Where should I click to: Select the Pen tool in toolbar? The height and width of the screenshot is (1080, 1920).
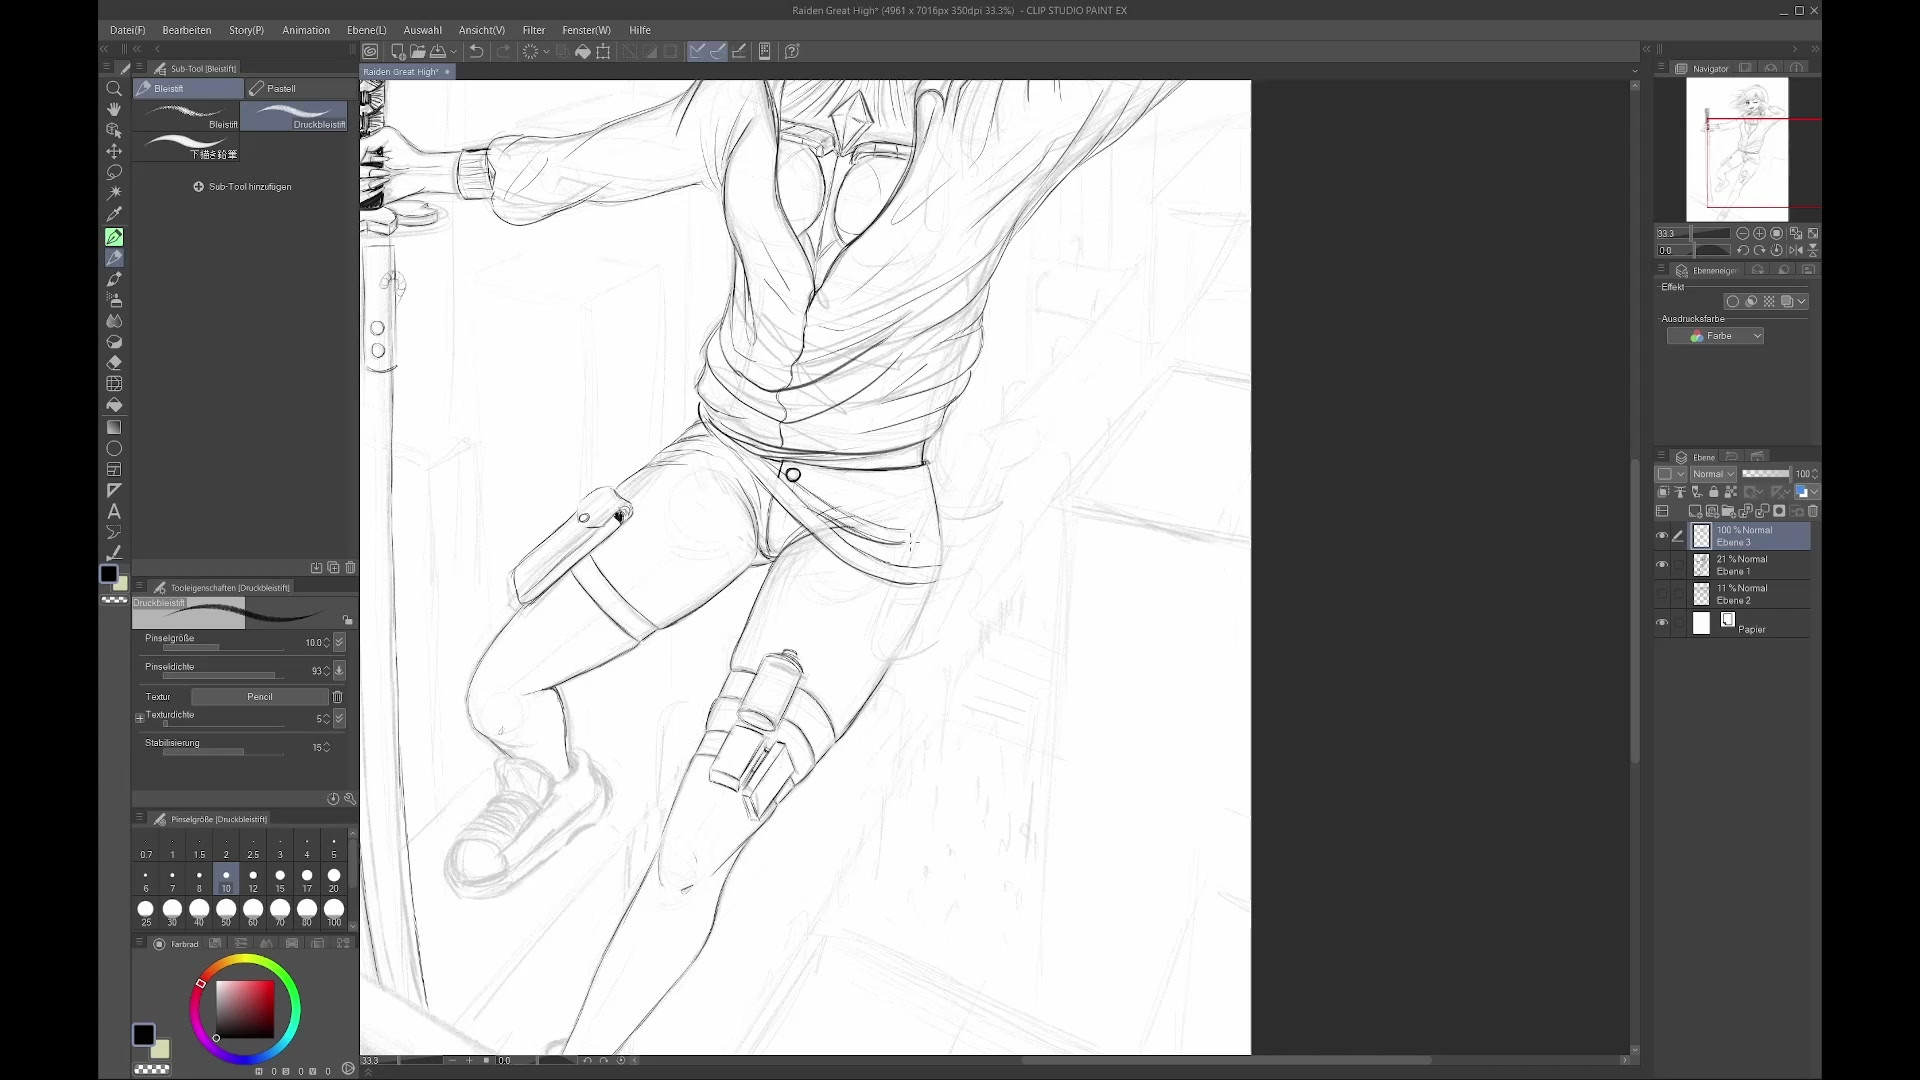coord(114,237)
